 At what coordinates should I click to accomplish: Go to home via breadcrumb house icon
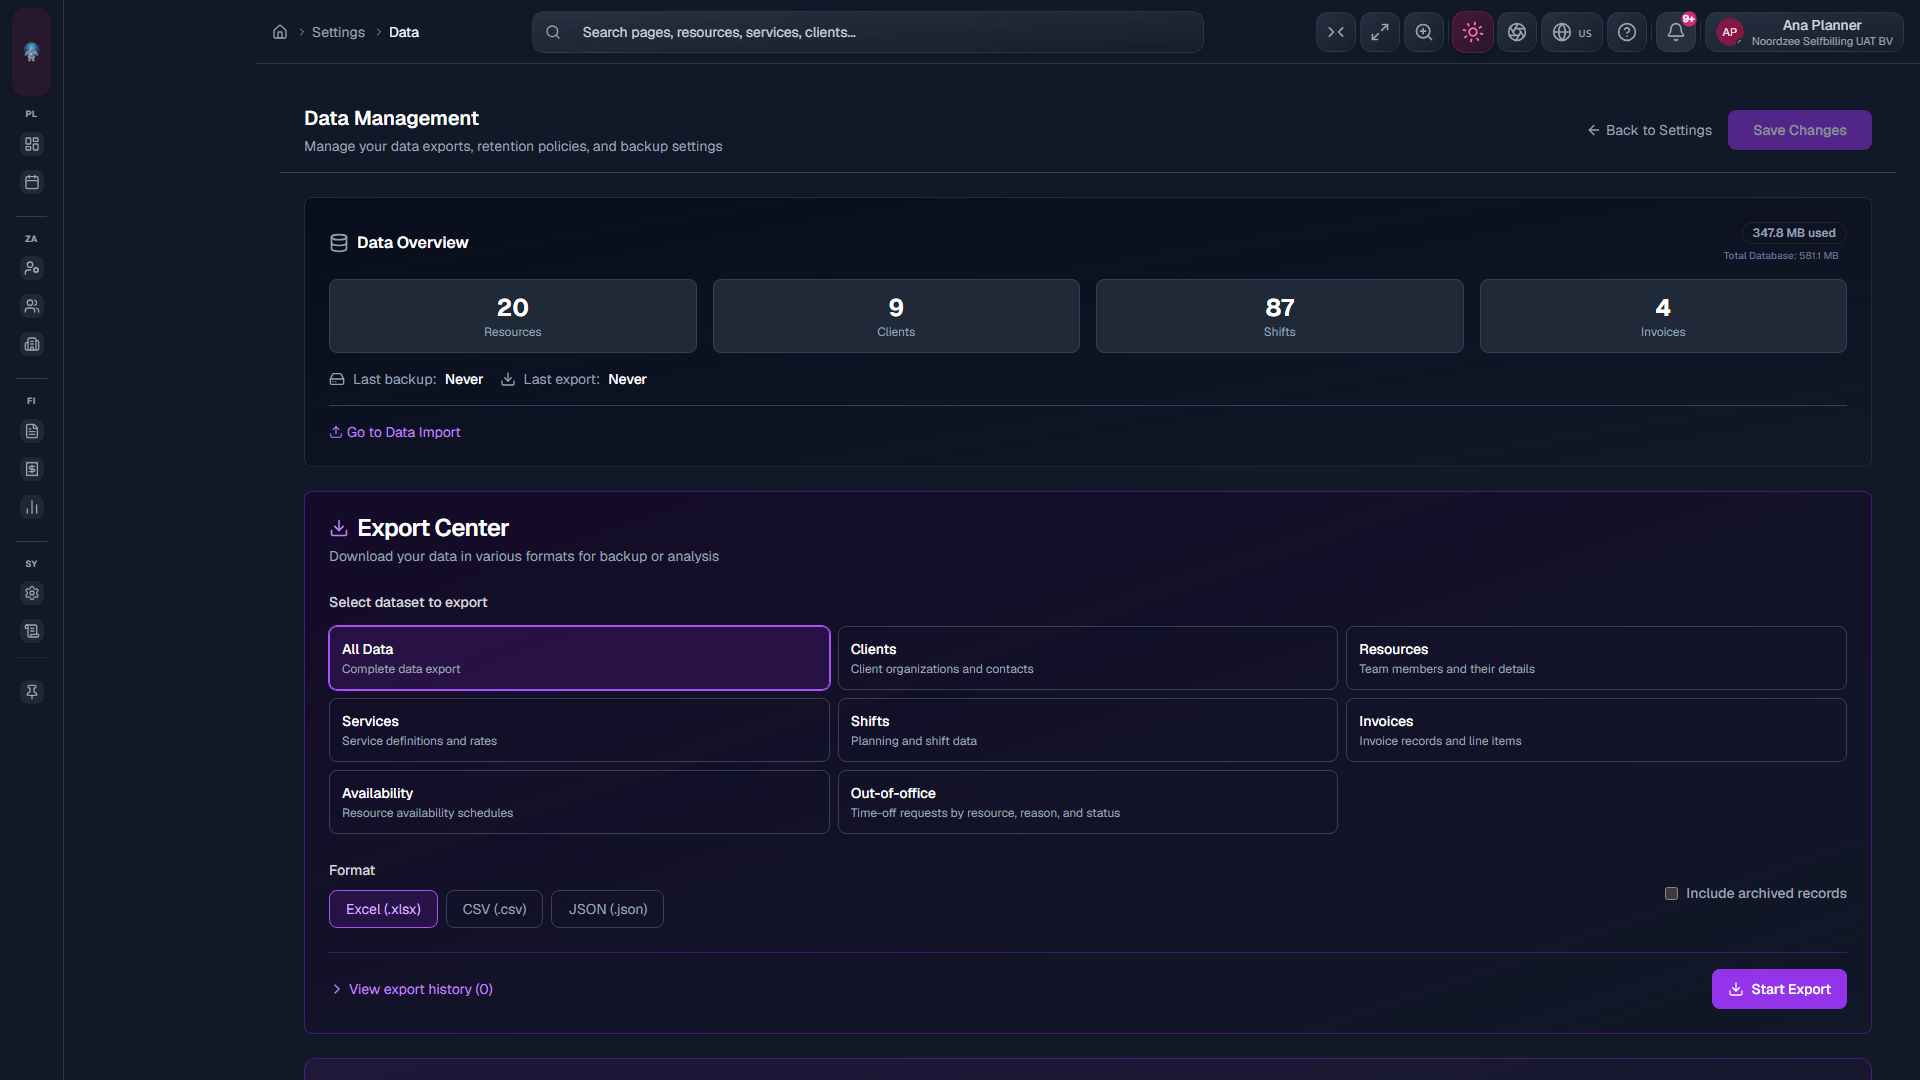tap(280, 32)
